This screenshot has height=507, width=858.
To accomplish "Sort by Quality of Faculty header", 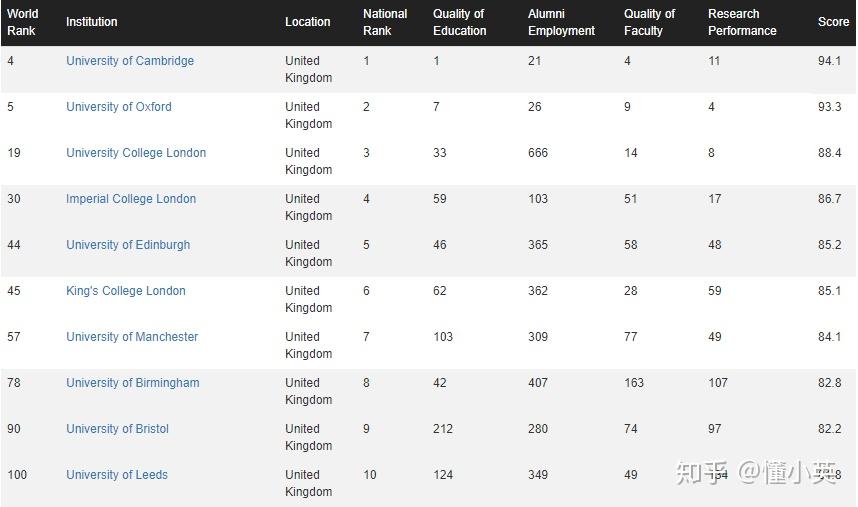I will coord(649,22).
